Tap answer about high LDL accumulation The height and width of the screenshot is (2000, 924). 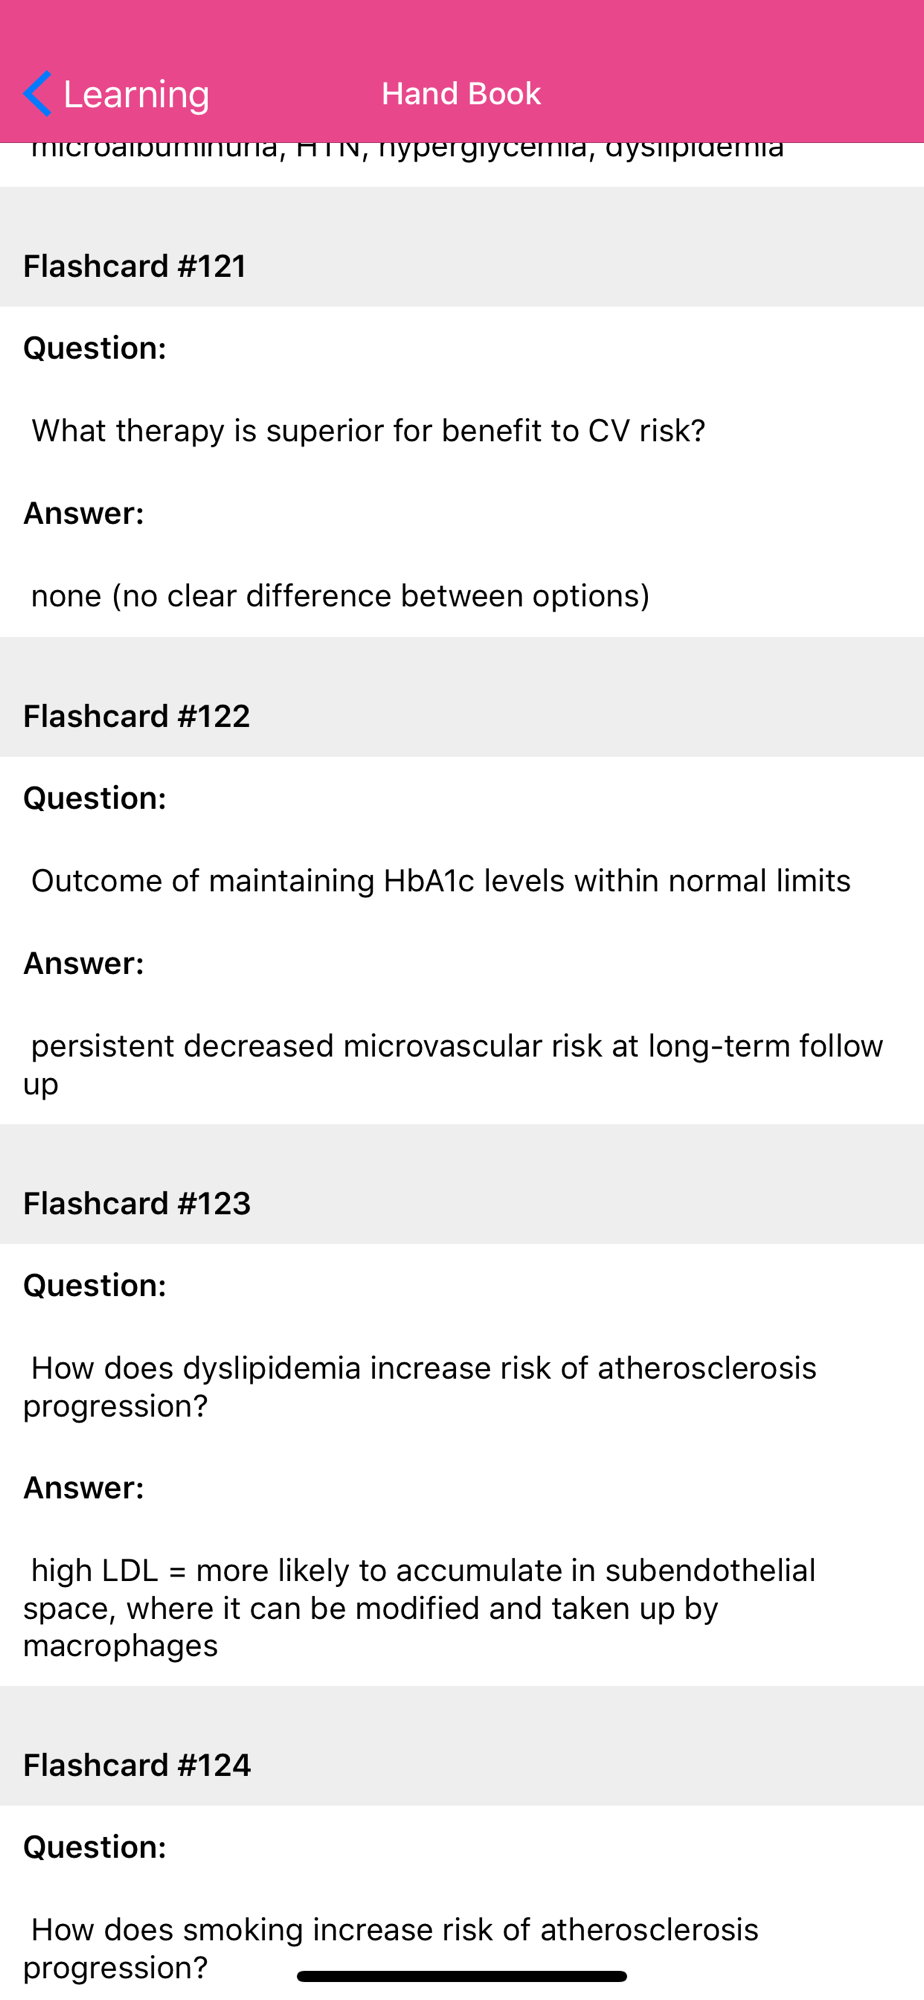[420, 1608]
